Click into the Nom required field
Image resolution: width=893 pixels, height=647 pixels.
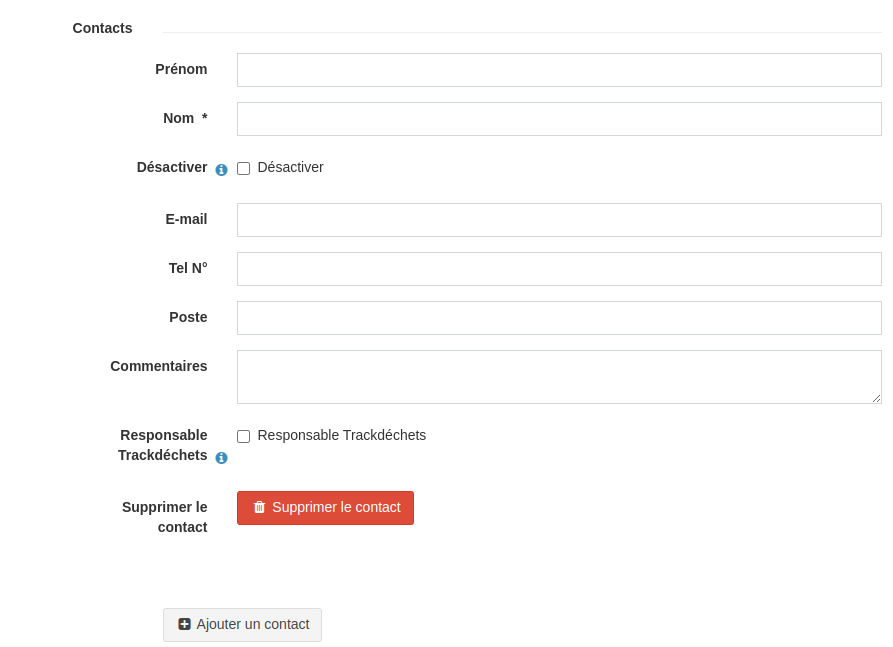click(559, 119)
